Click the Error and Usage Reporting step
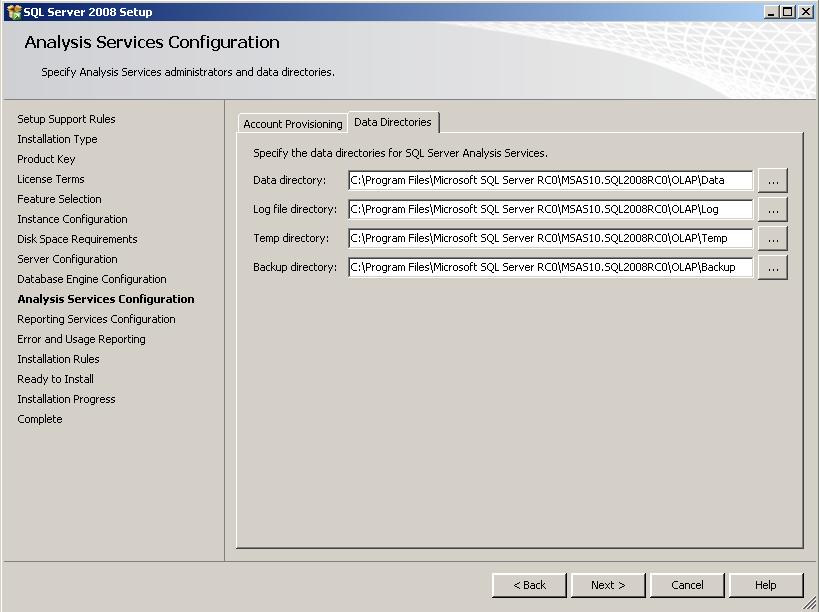 coord(81,339)
